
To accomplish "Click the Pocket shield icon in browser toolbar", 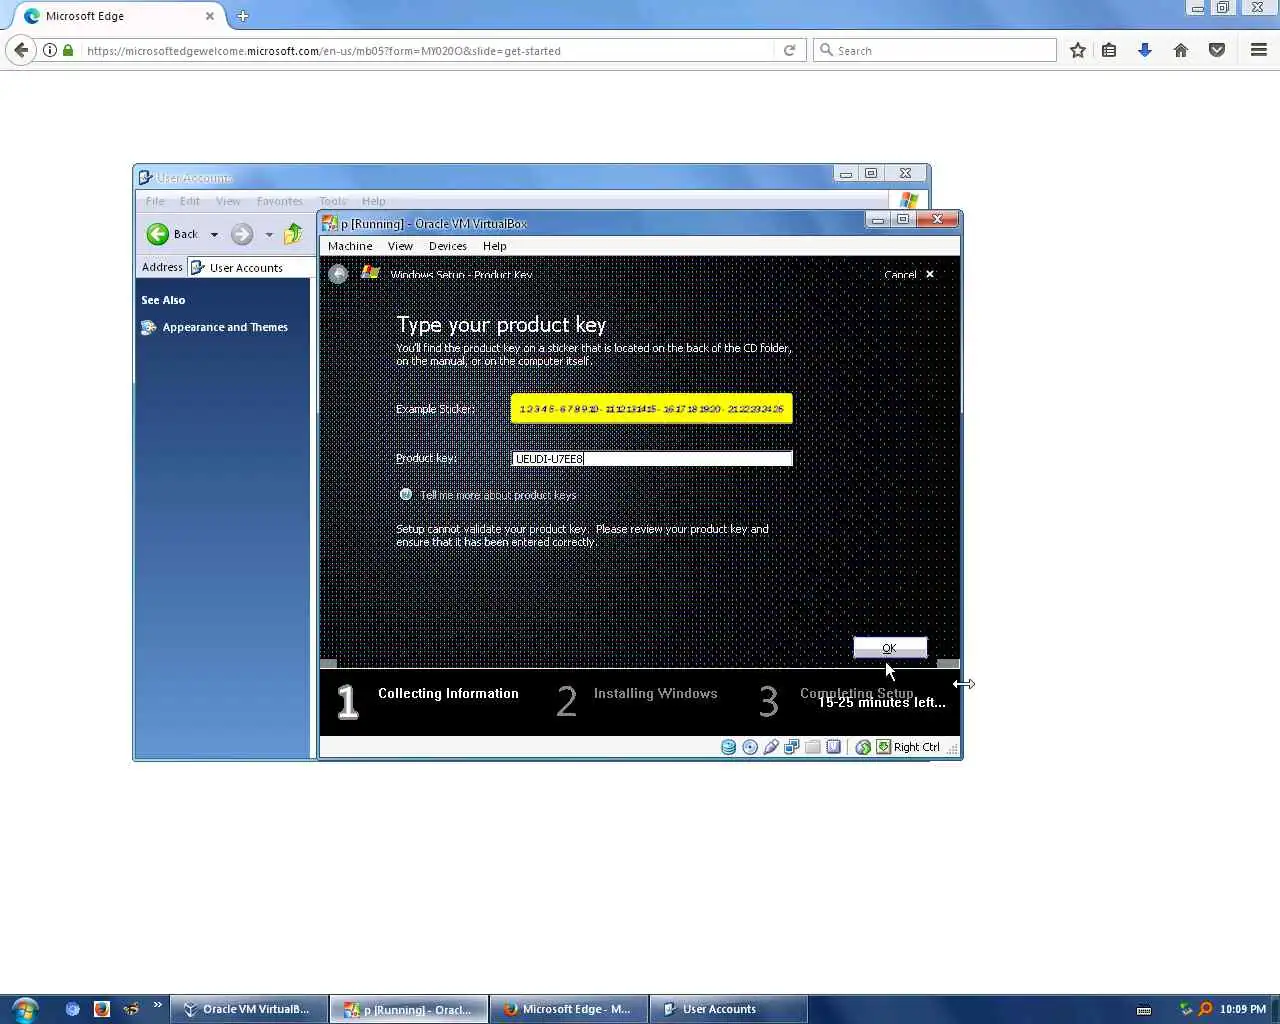I will [1217, 50].
